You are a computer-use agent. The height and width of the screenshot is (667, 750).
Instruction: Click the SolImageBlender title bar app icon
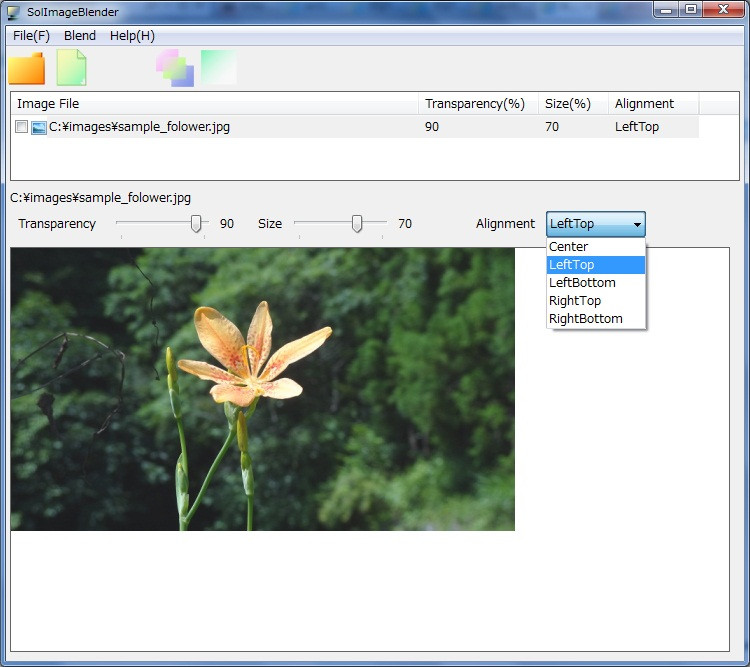(x=14, y=12)
